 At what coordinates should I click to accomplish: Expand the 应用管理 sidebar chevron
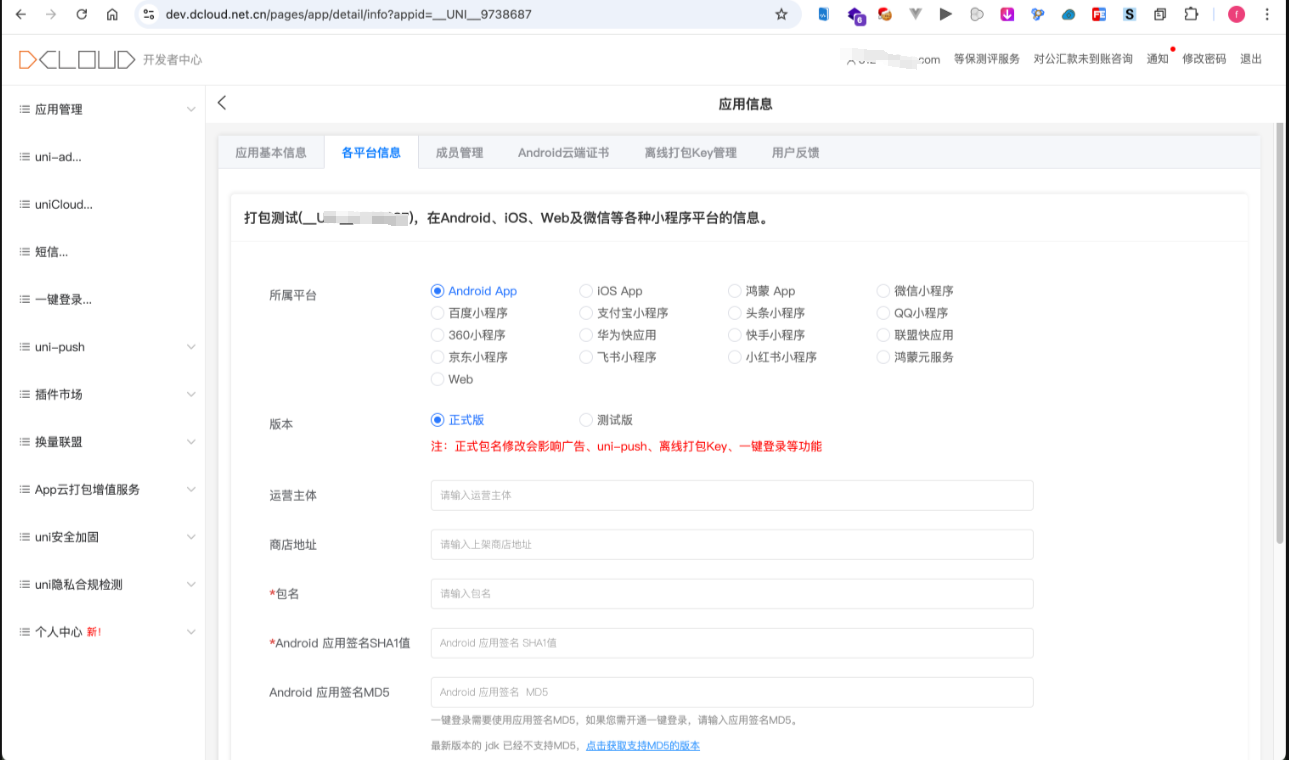(x=191, y=109)
